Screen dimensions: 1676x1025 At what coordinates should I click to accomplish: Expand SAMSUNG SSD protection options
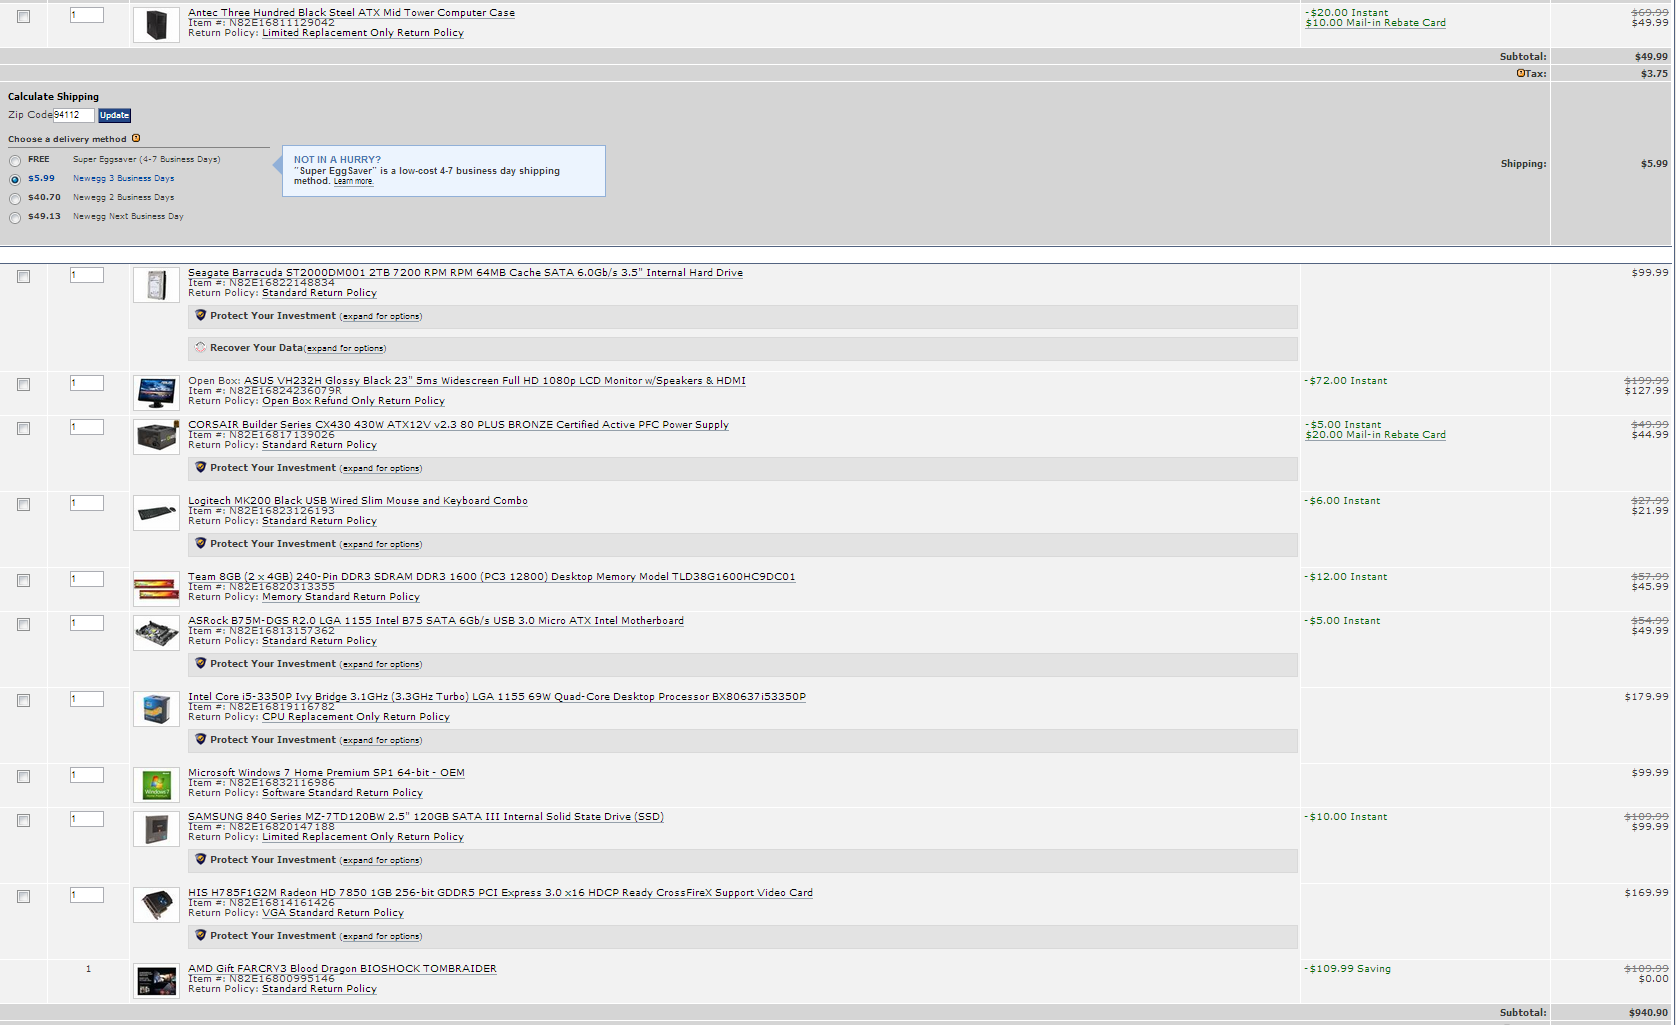click(381, 860)
